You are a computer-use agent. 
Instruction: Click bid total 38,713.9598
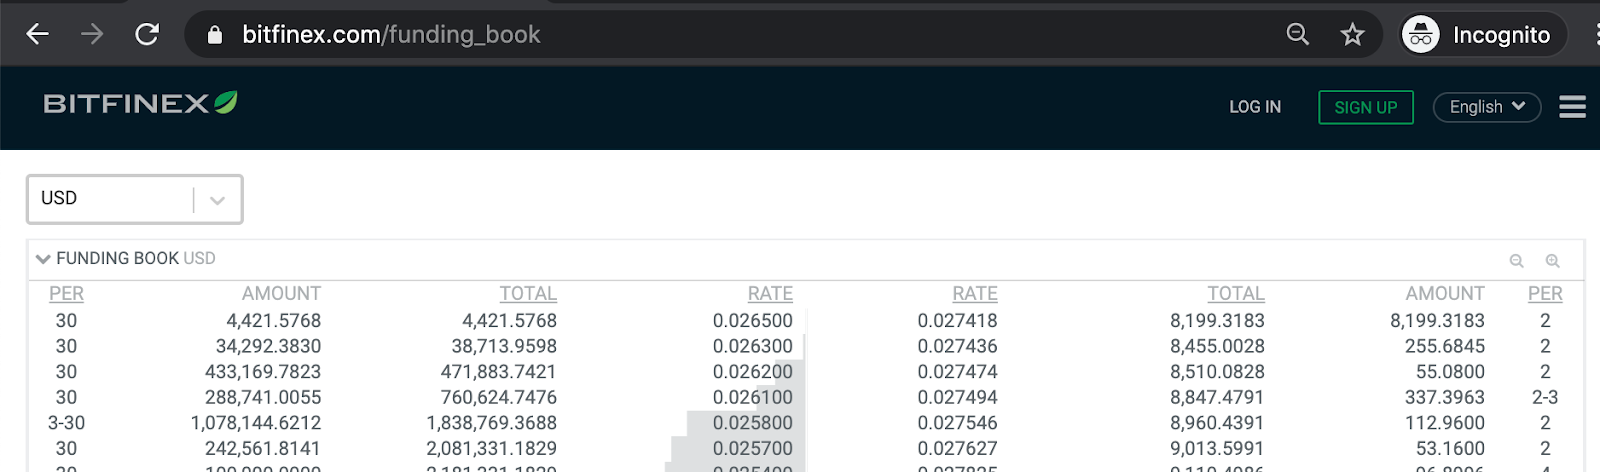click(504, 347)
